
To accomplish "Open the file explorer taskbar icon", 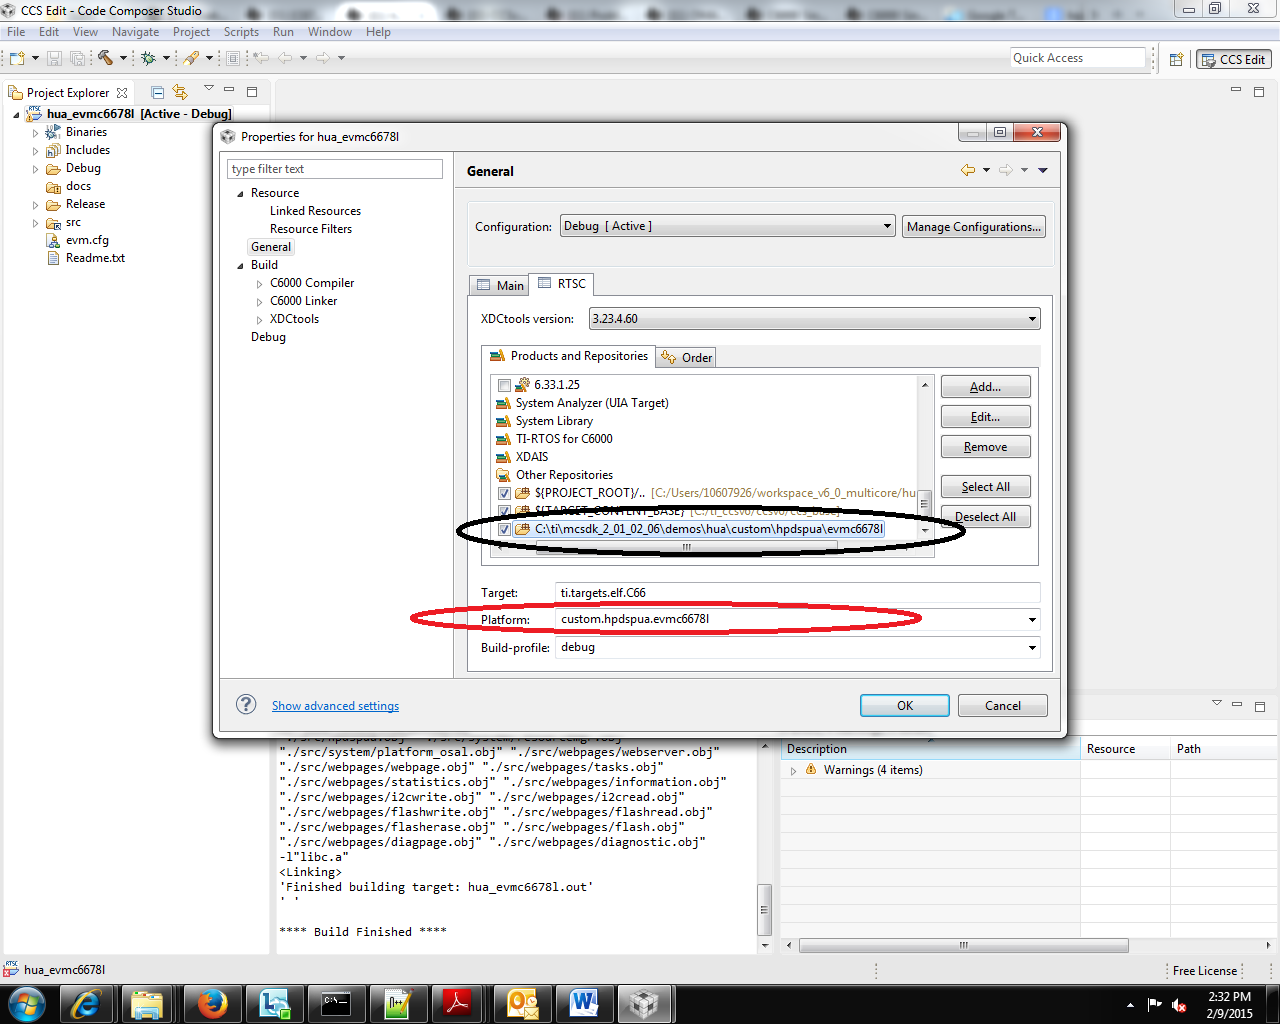I will 148,1003.
